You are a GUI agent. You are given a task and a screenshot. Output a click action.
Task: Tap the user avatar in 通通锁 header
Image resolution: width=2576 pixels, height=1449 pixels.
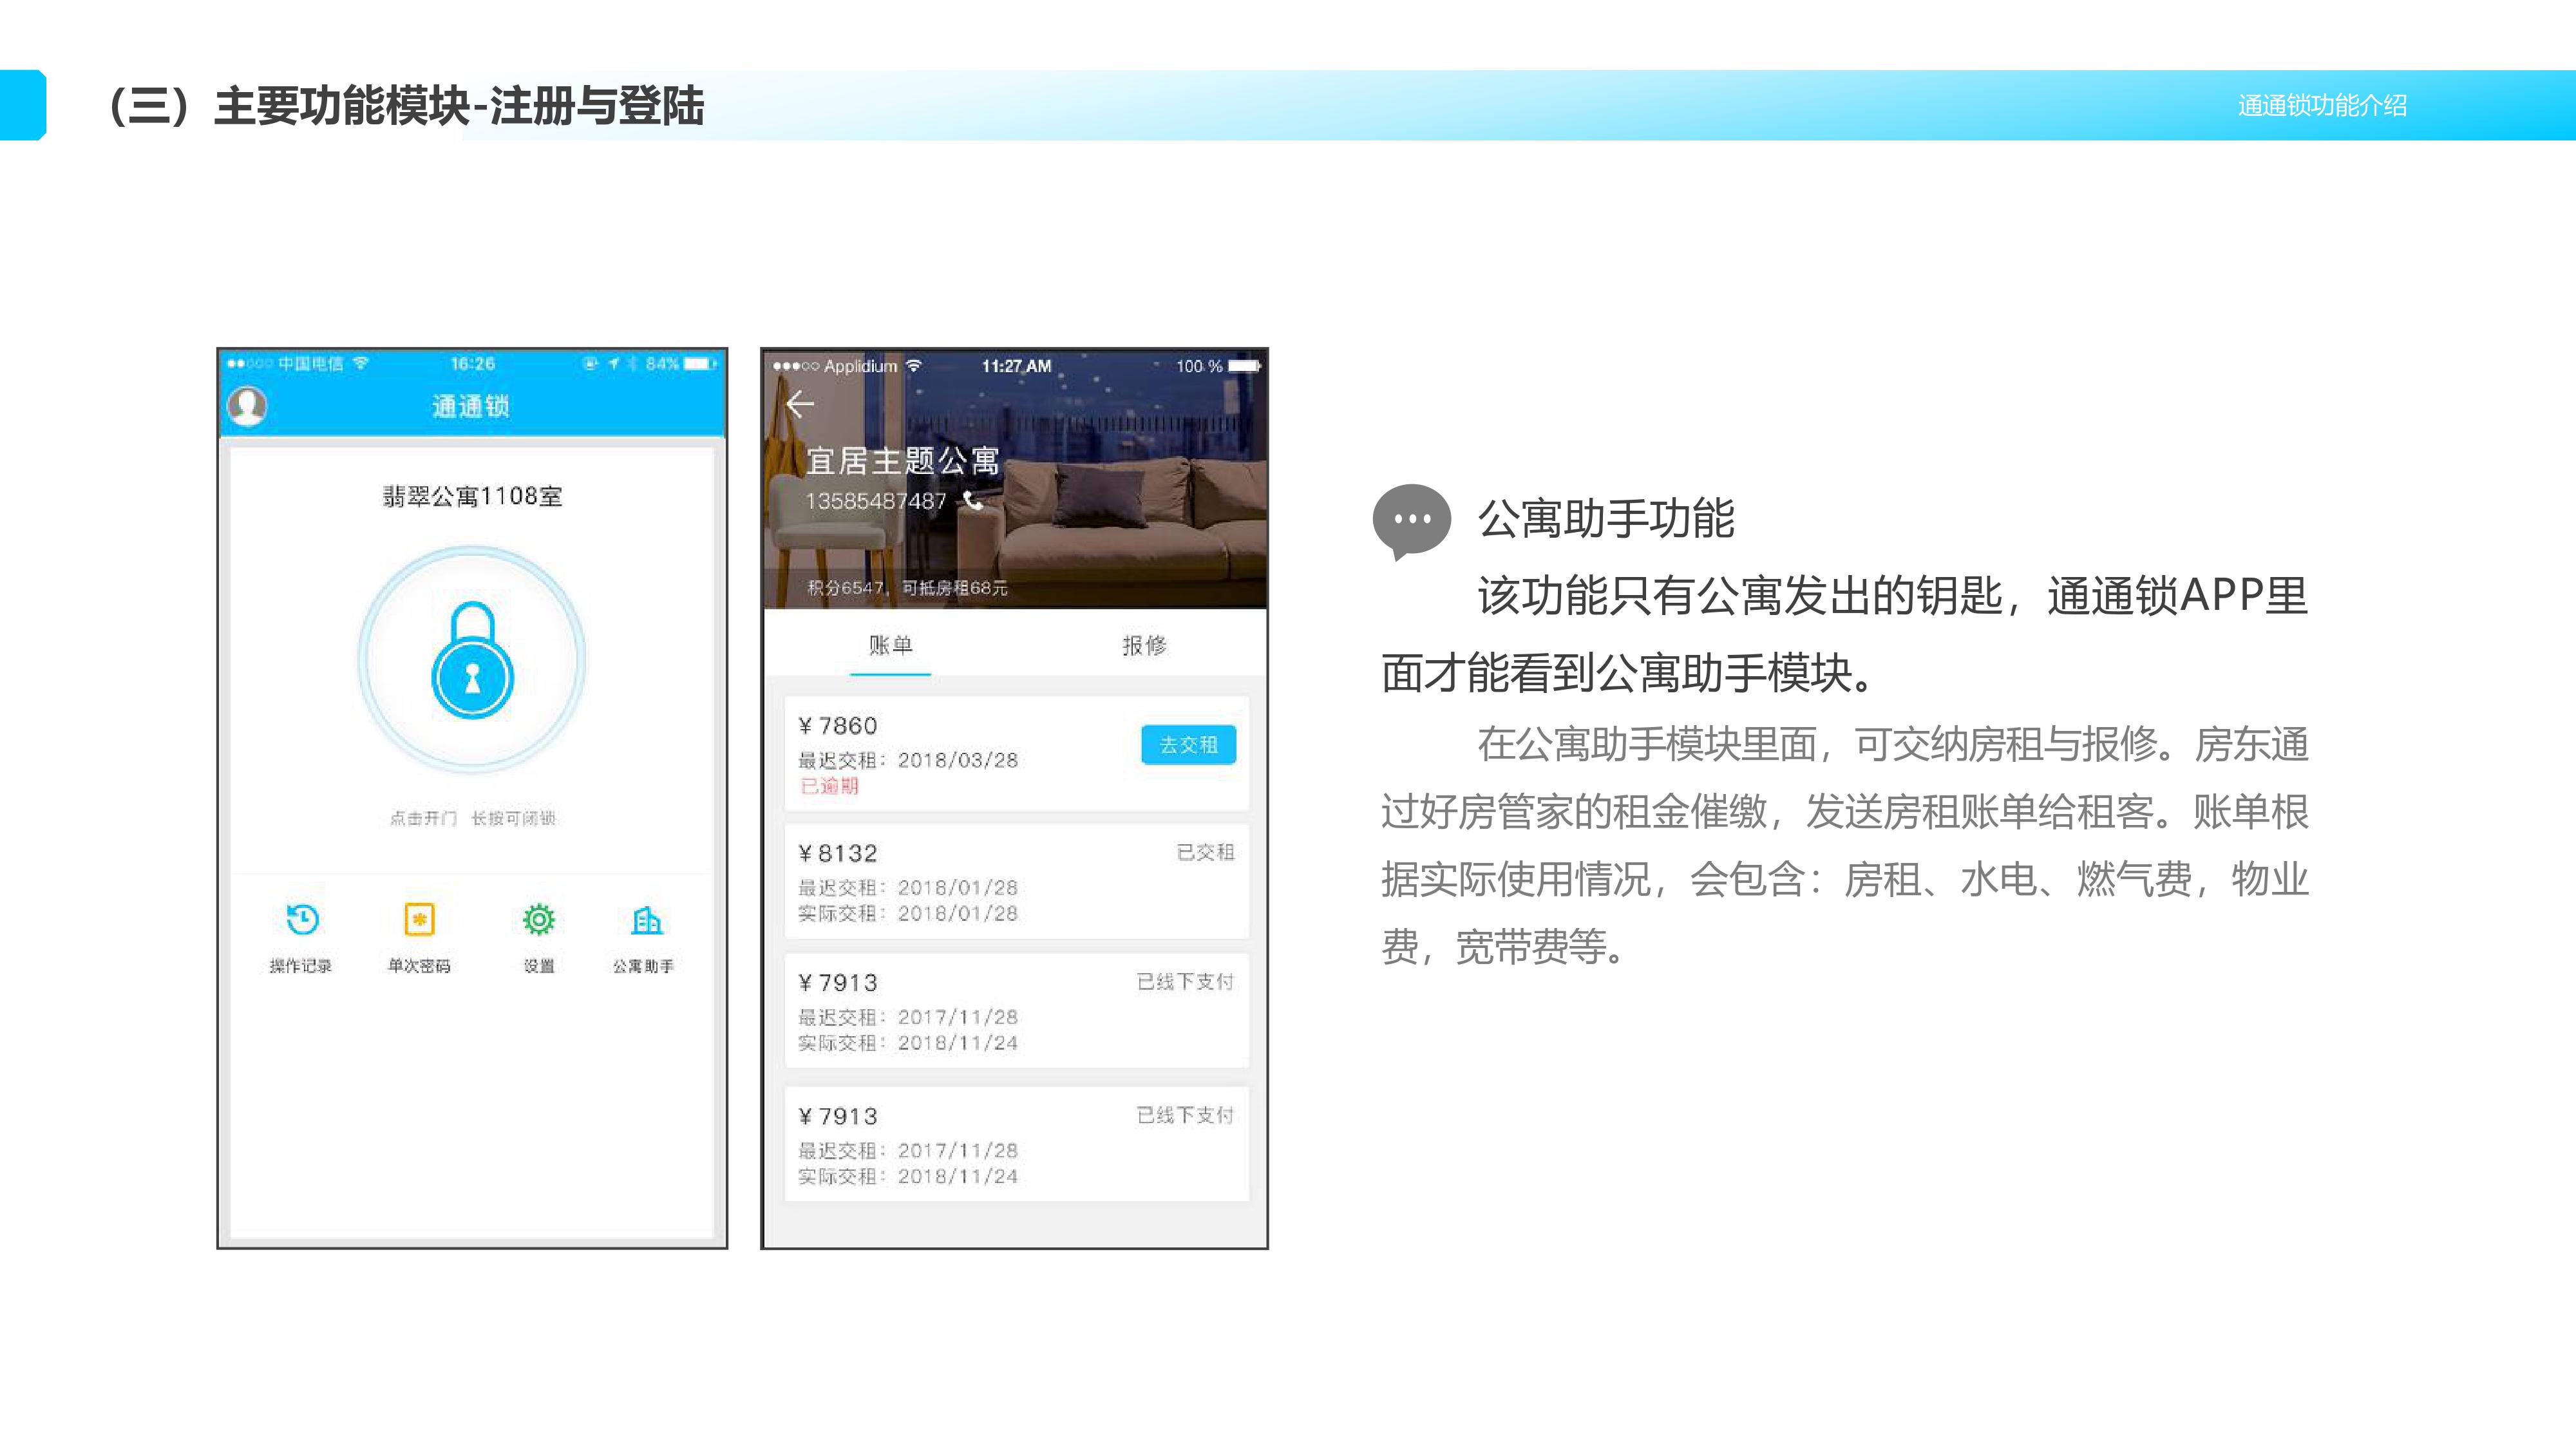(247, 406)
